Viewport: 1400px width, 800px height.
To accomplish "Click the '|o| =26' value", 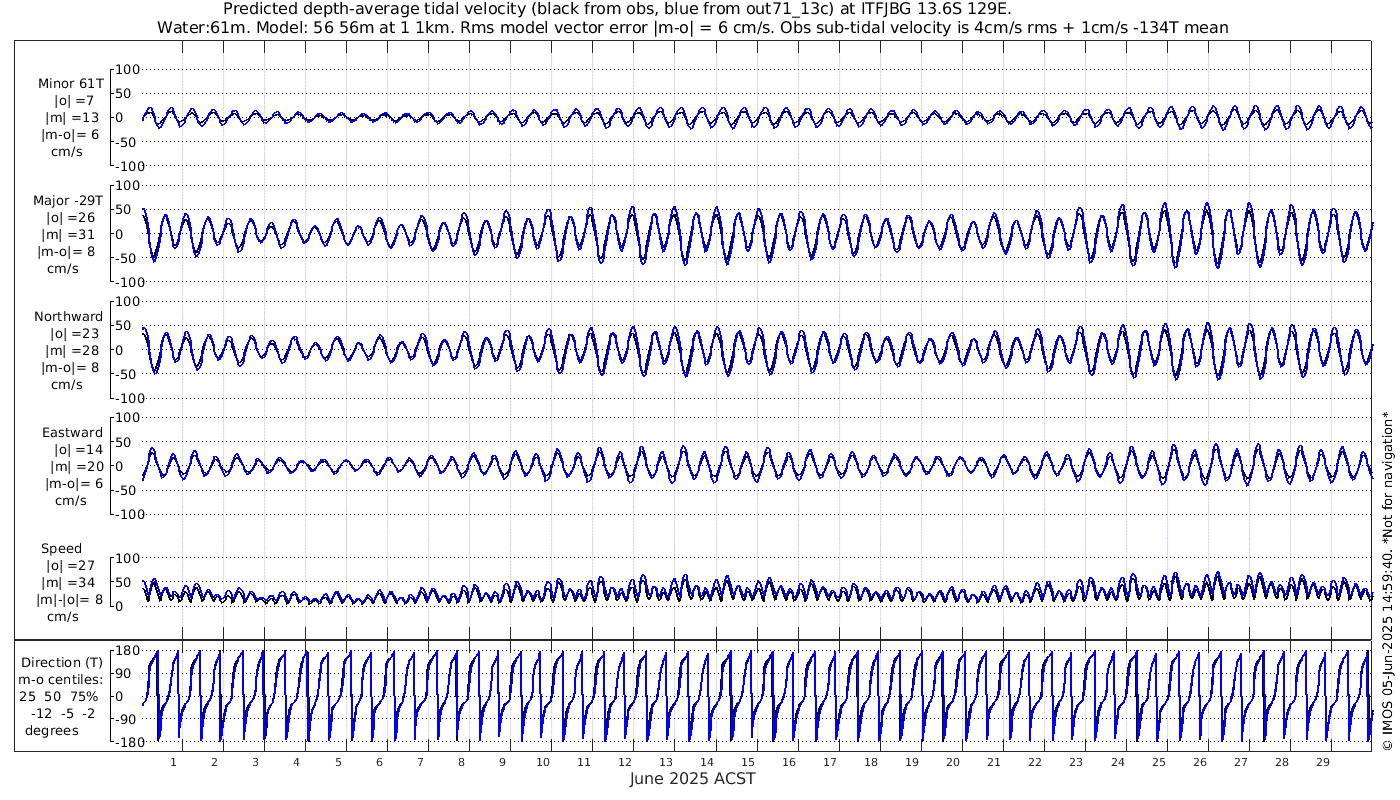I will [x=72, y=217].
